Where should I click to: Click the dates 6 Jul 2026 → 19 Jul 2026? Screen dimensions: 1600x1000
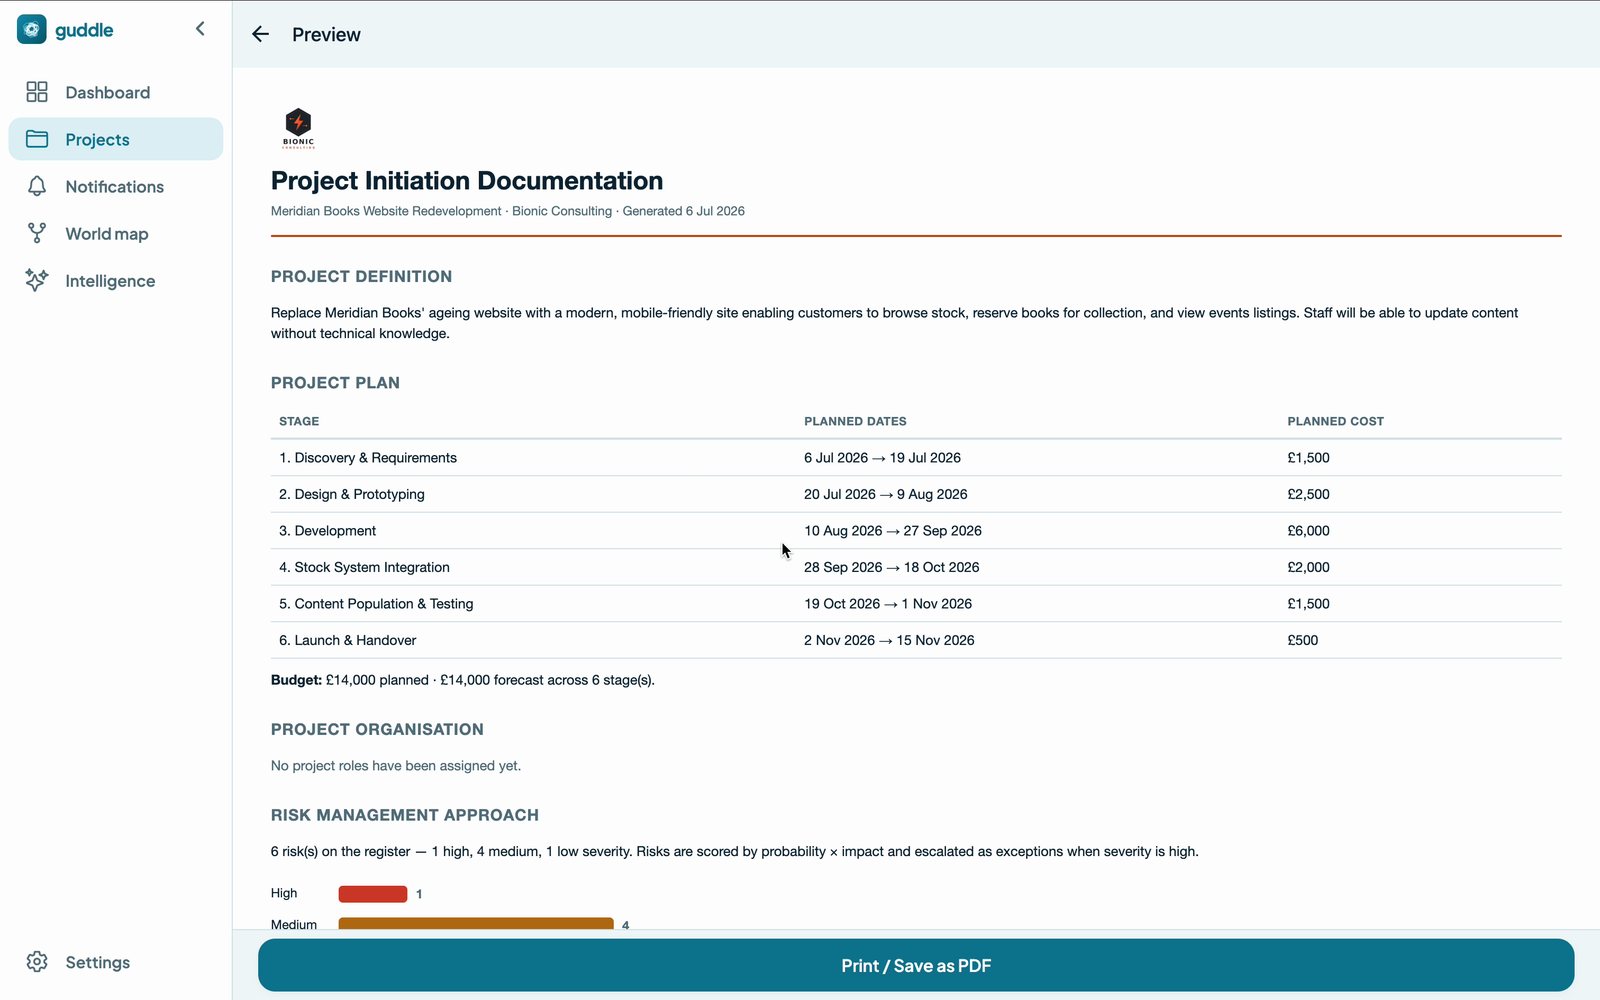pyautogui.click(x=882, y=458)
